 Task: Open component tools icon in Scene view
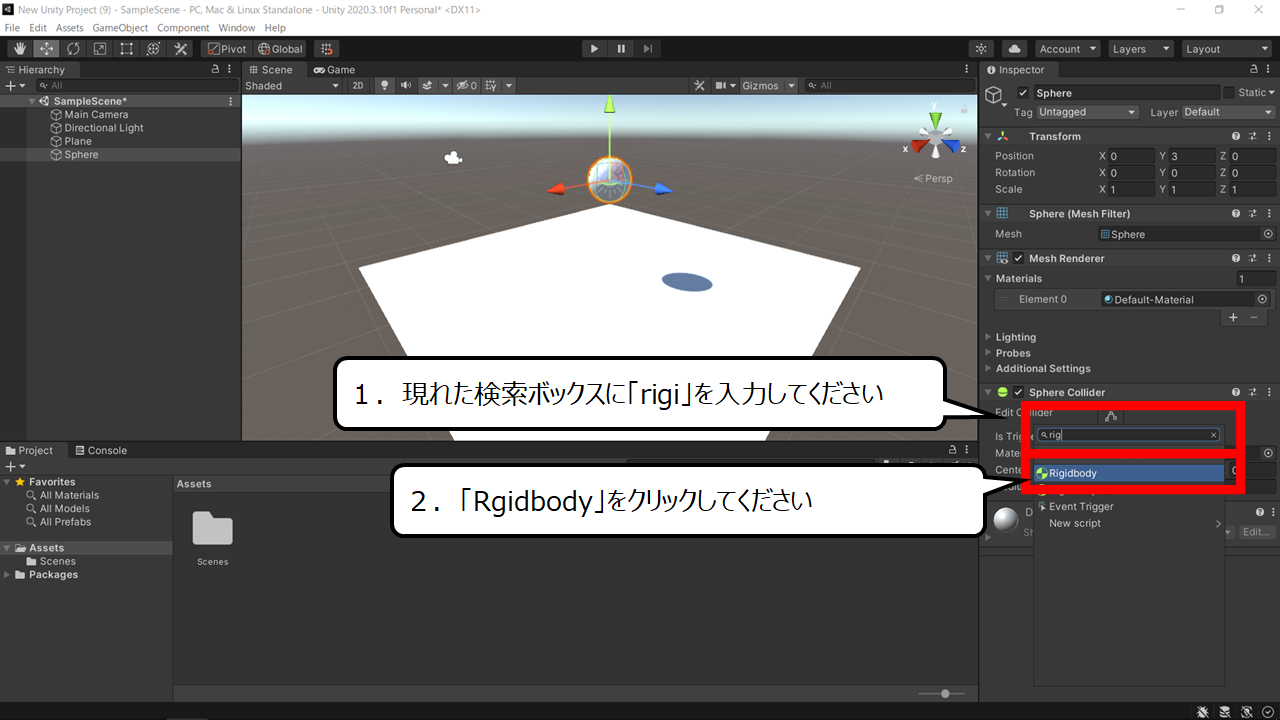coord(699,86)
